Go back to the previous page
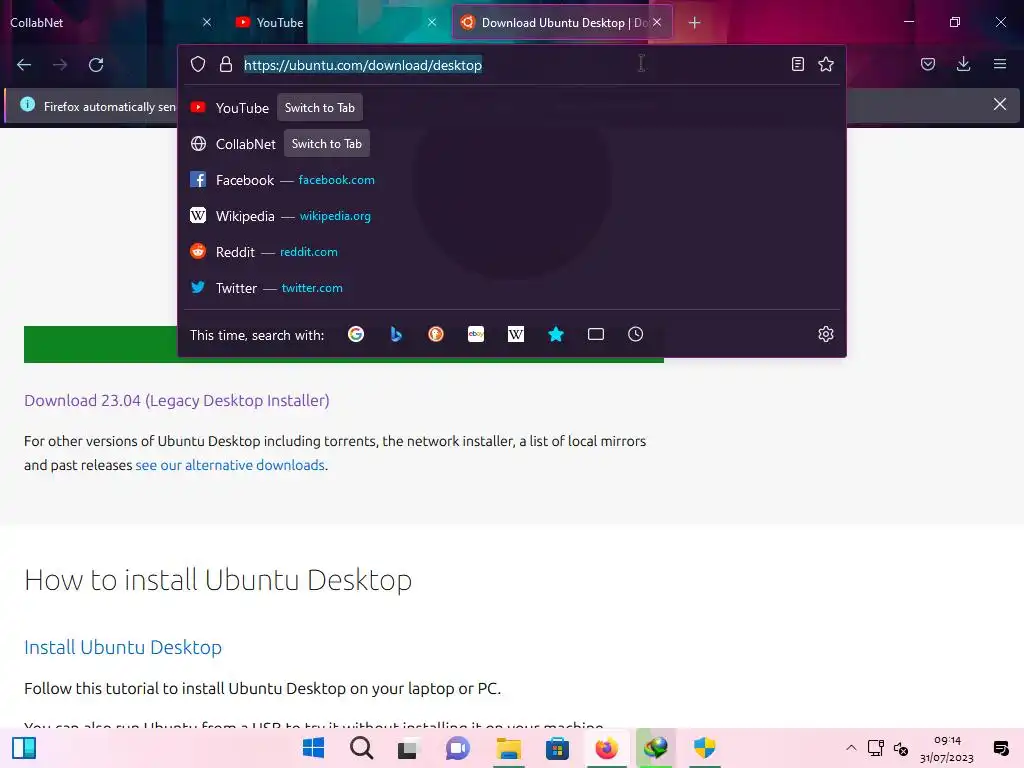The image size is (1024, 768). point(24,65)
